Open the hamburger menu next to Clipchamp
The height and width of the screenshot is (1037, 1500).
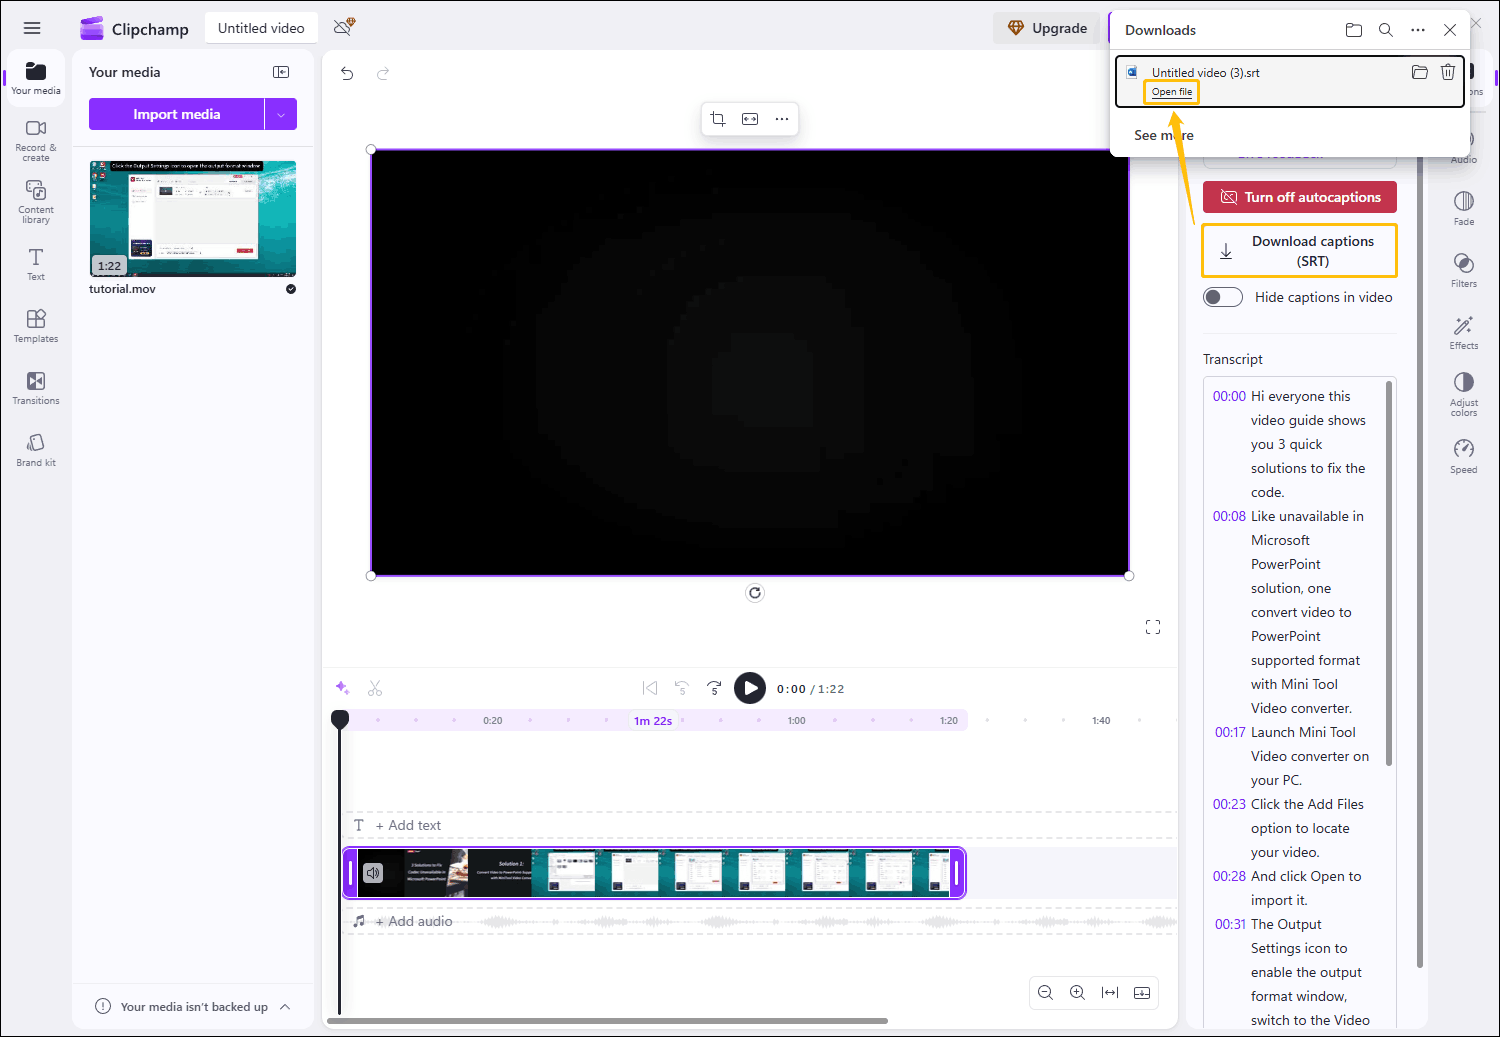pos(32,27)
